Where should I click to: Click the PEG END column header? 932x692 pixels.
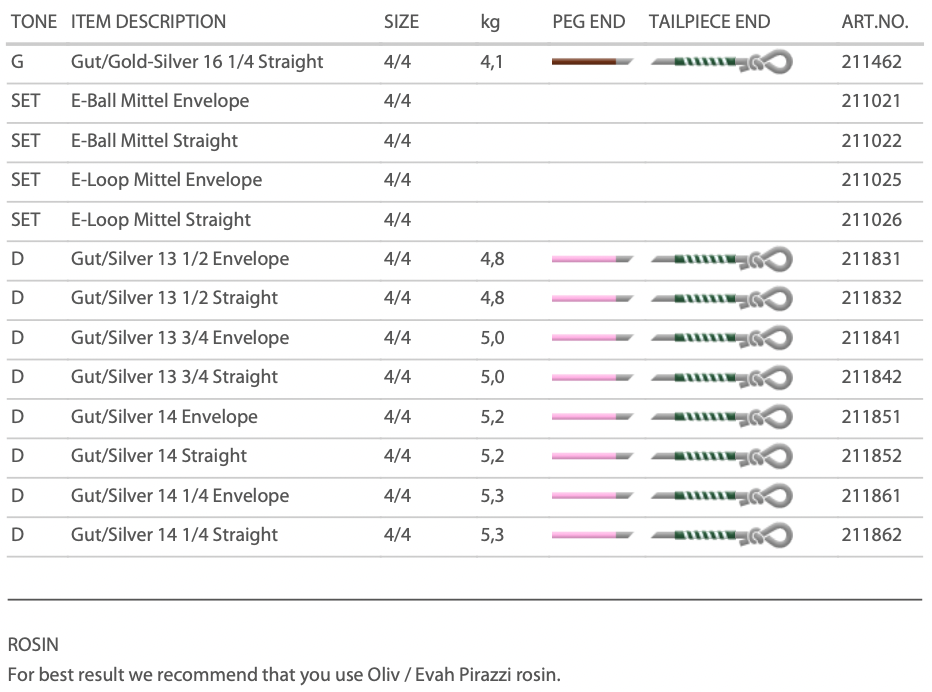click(x=589, y=21)
